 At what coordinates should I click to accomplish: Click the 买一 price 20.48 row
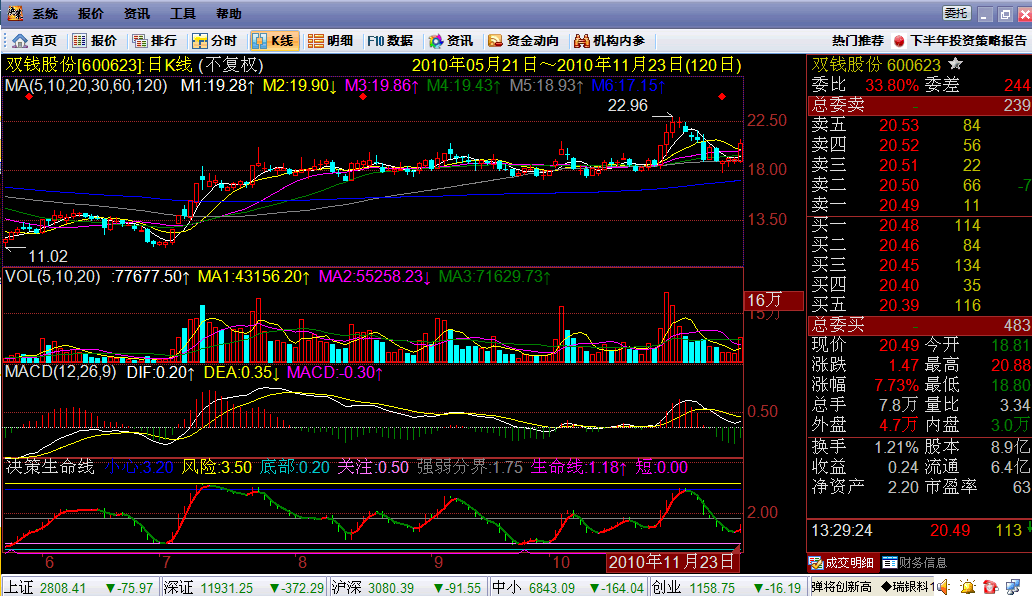(x=919, y=226)
